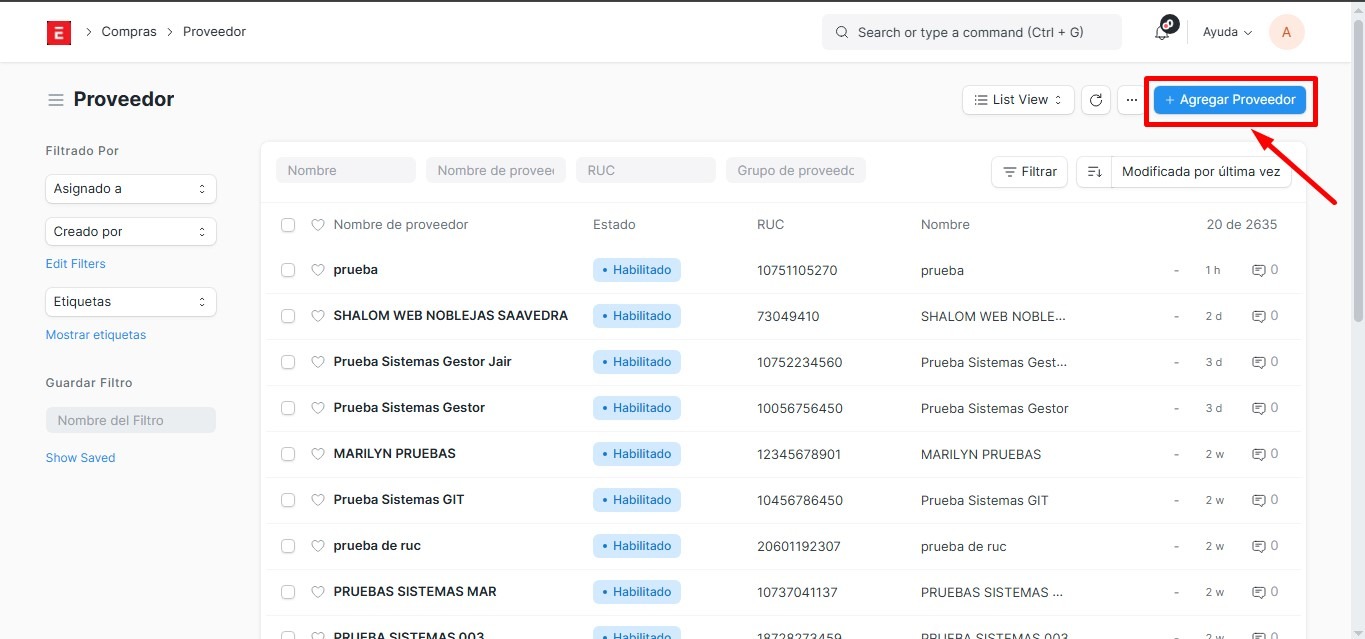Expand the 'Asignado a' filter dropdown
This screenshot has width=1365, height=639.
(131, 189)
